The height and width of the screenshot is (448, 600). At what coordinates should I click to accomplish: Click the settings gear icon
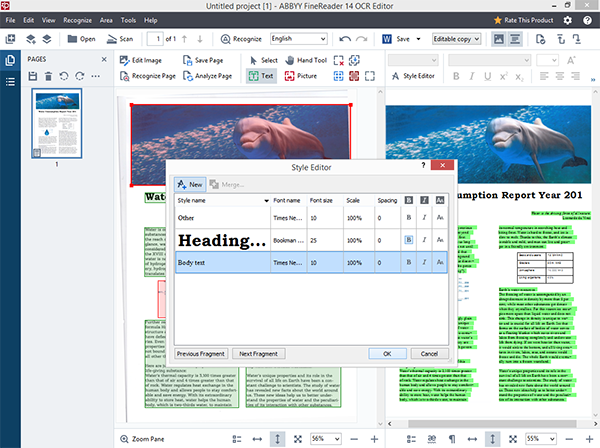click(569, 19)
